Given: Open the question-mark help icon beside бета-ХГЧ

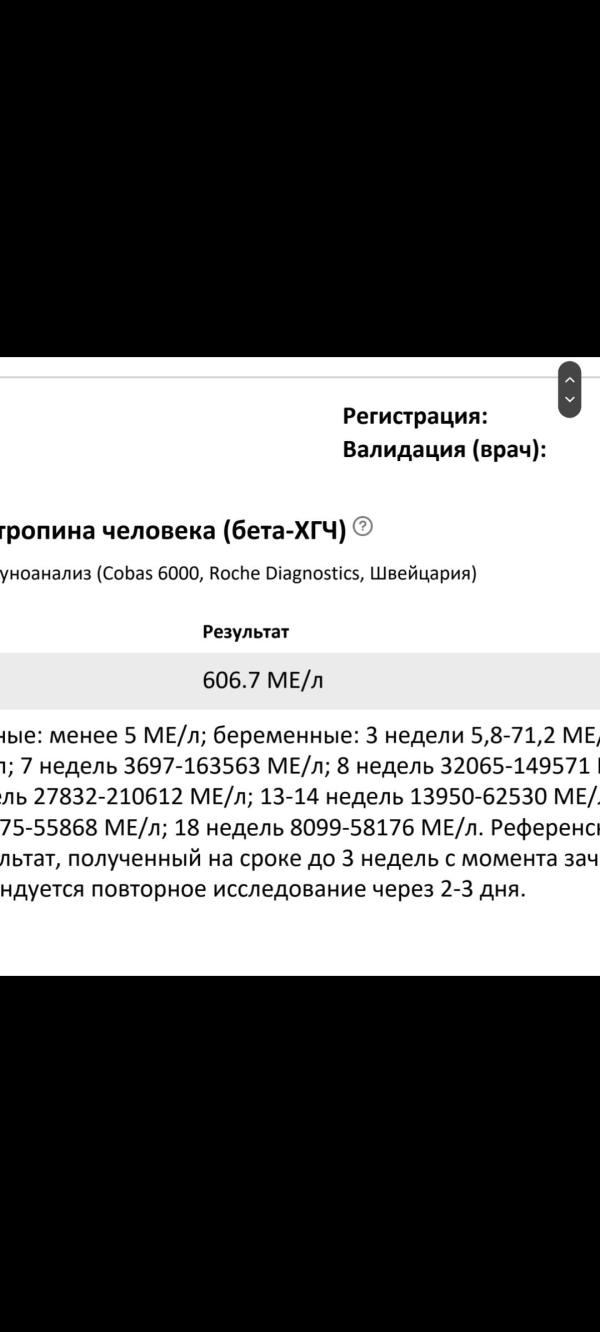Looking at the screenshot, I should (363, 526).
